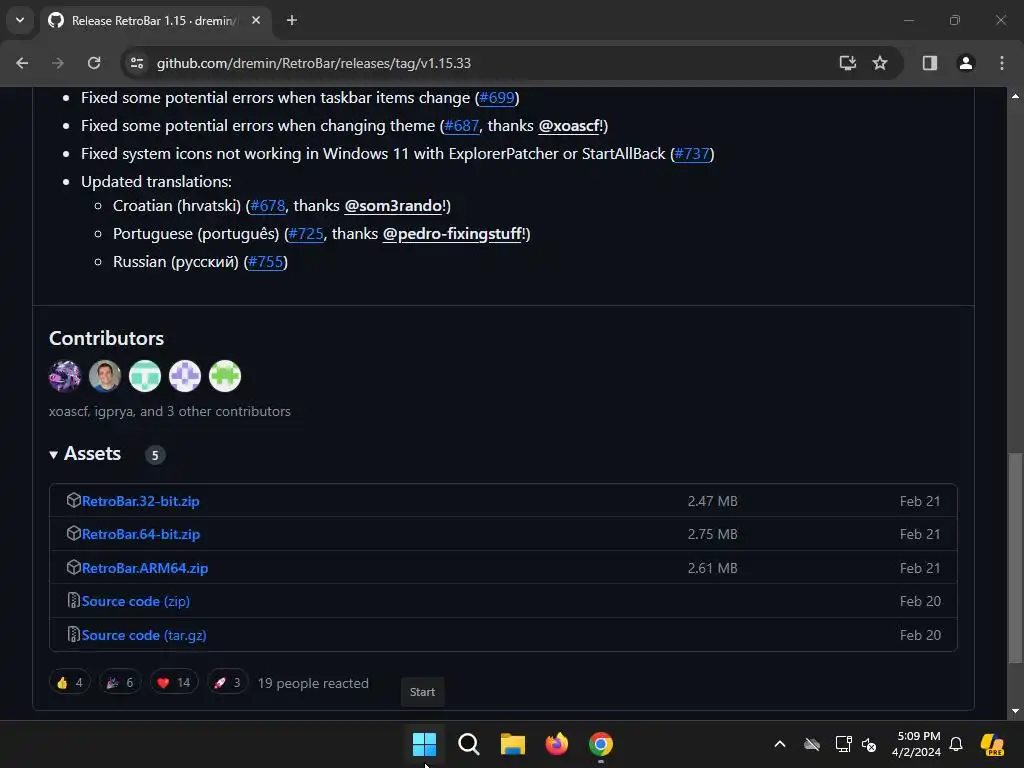The image size is (1024, 768).
Task: Click package icon beside RetroBar.32-bit.zip
Action: point(74,500)
